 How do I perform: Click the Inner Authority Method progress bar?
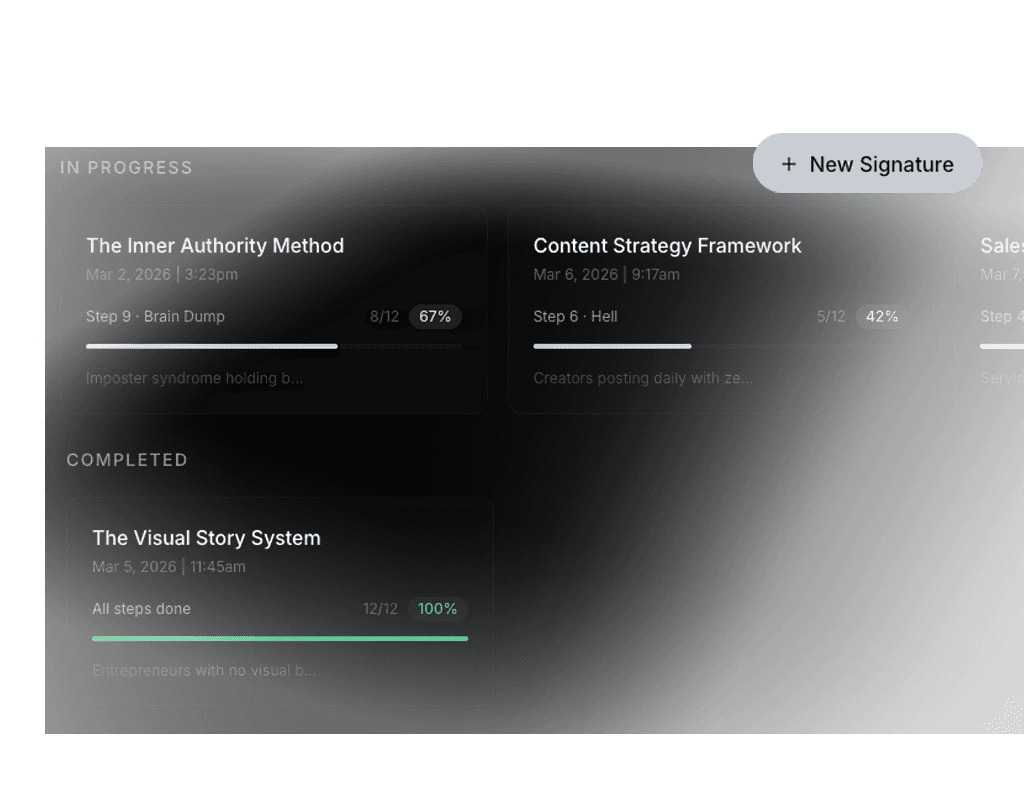[274, 346]
